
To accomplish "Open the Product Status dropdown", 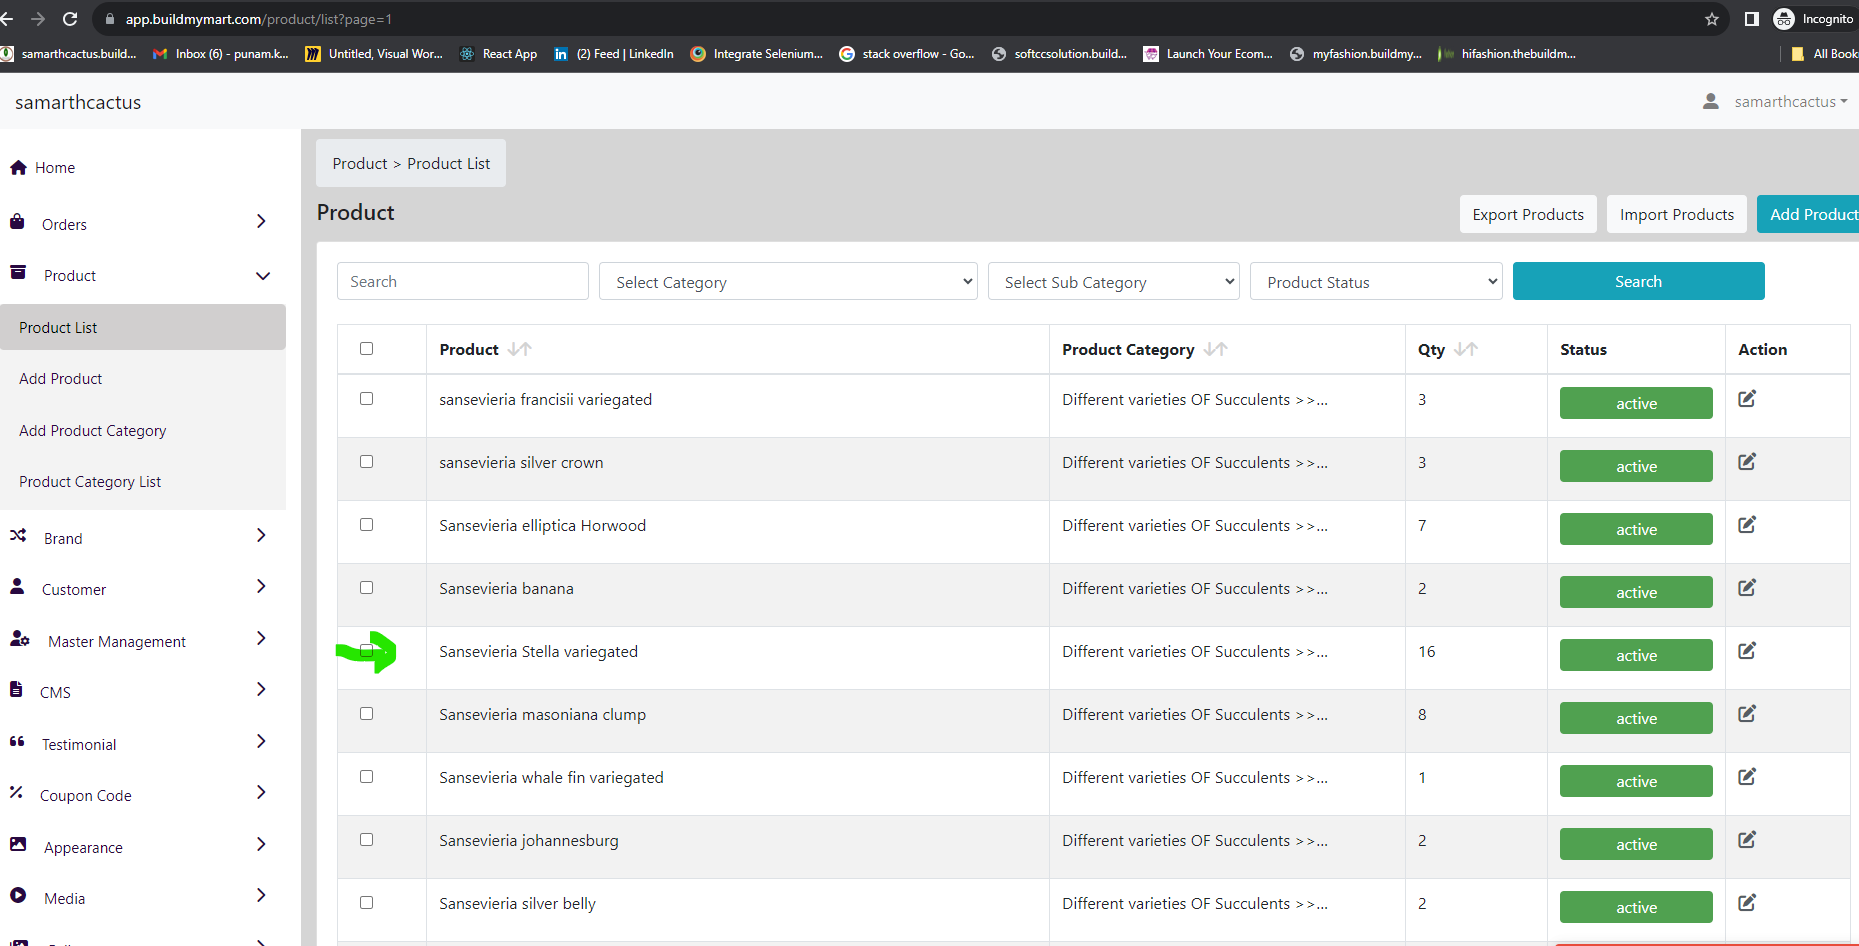I will pyautogui.click(x=1376, y=282).
